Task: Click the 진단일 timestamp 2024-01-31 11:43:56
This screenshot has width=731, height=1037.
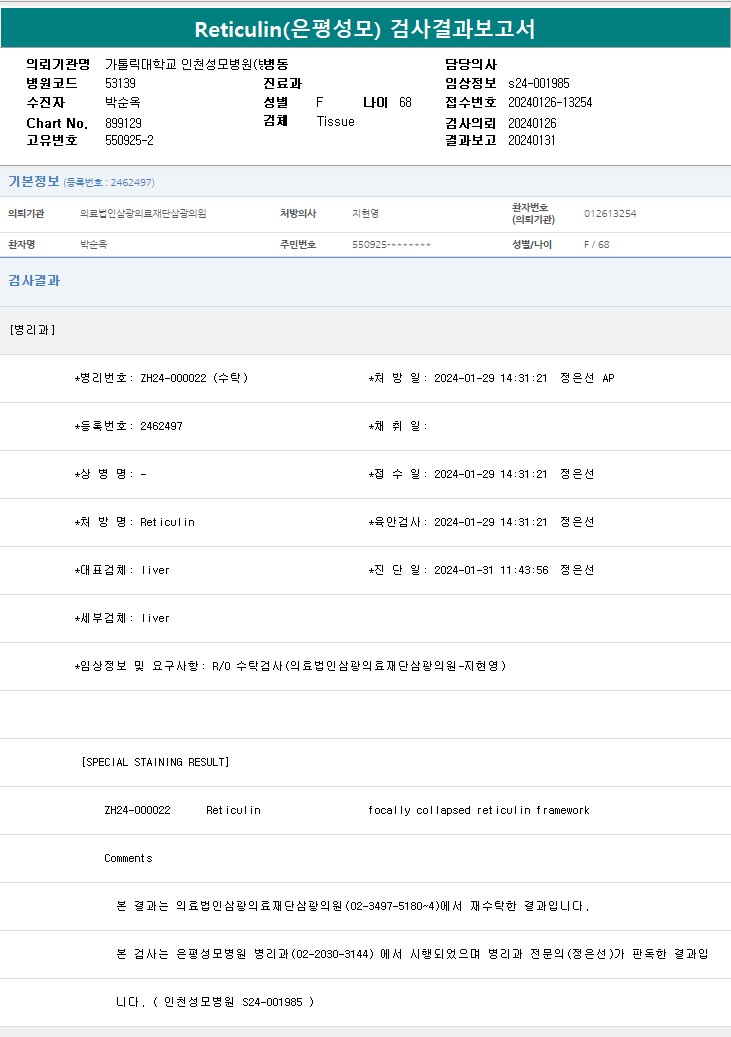Action: pos(490,571)
